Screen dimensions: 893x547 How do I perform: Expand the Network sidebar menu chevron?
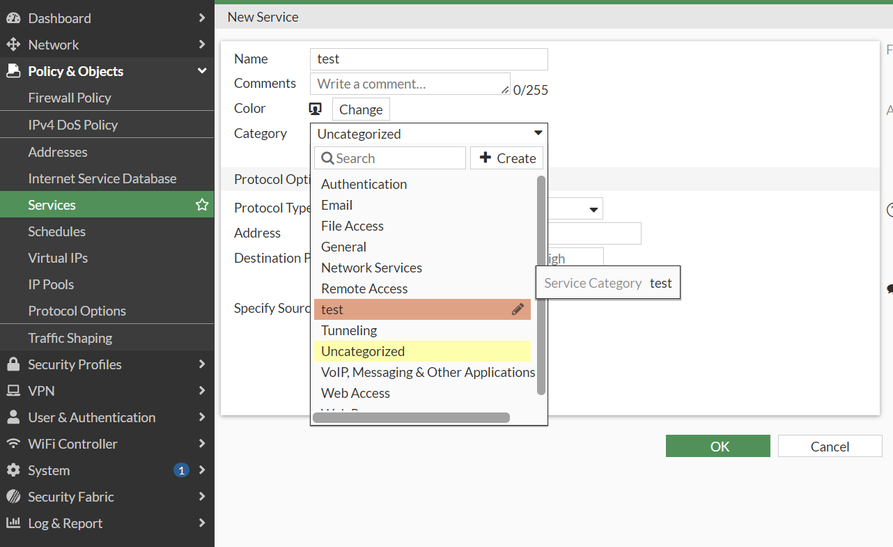[x=202, y=45]
